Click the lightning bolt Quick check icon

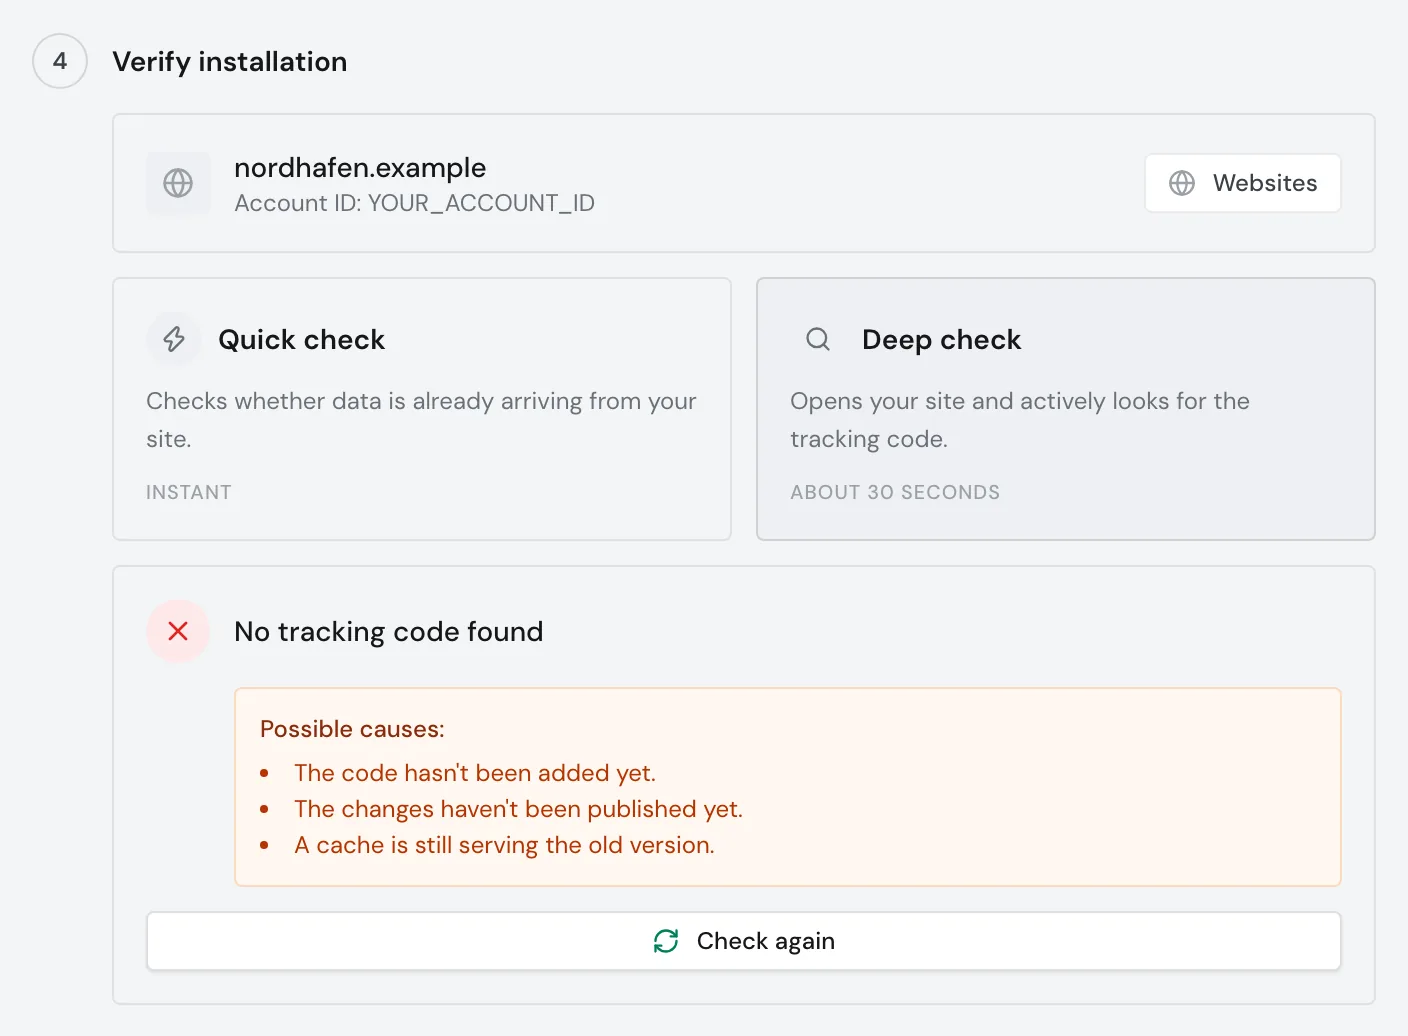[x=174, y=339]
